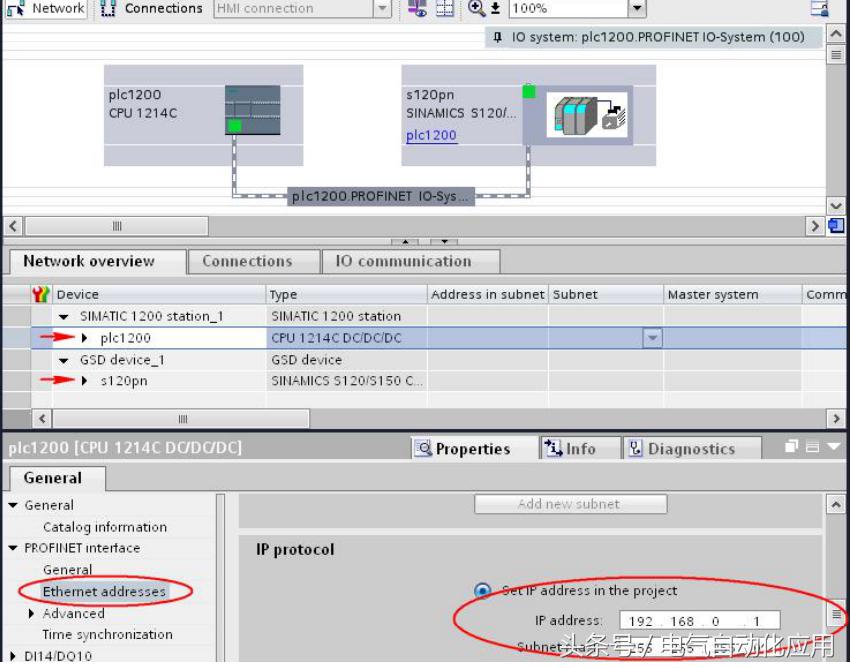851x668 pixels.
Task: Select the SINAMICS S120 drive device image
Action: click(x=587, y=115)
